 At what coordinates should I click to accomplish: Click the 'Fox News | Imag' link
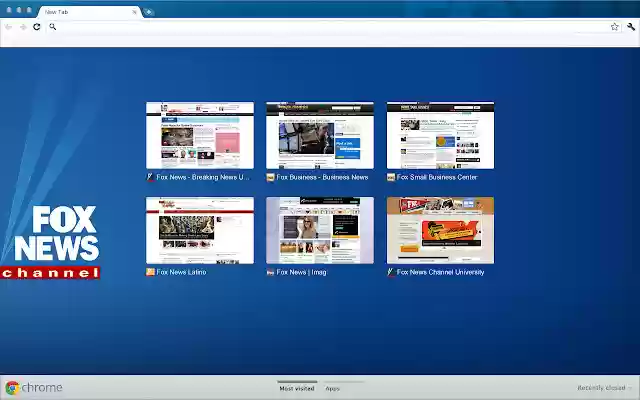click(x=302, y=272)
